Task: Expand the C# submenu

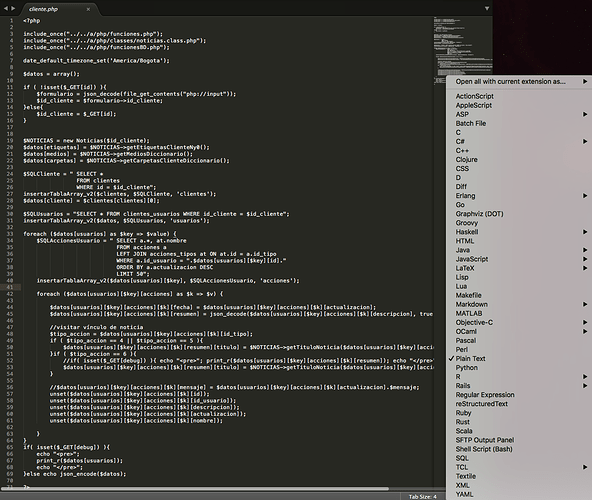Action: click(x=519, y=142)
